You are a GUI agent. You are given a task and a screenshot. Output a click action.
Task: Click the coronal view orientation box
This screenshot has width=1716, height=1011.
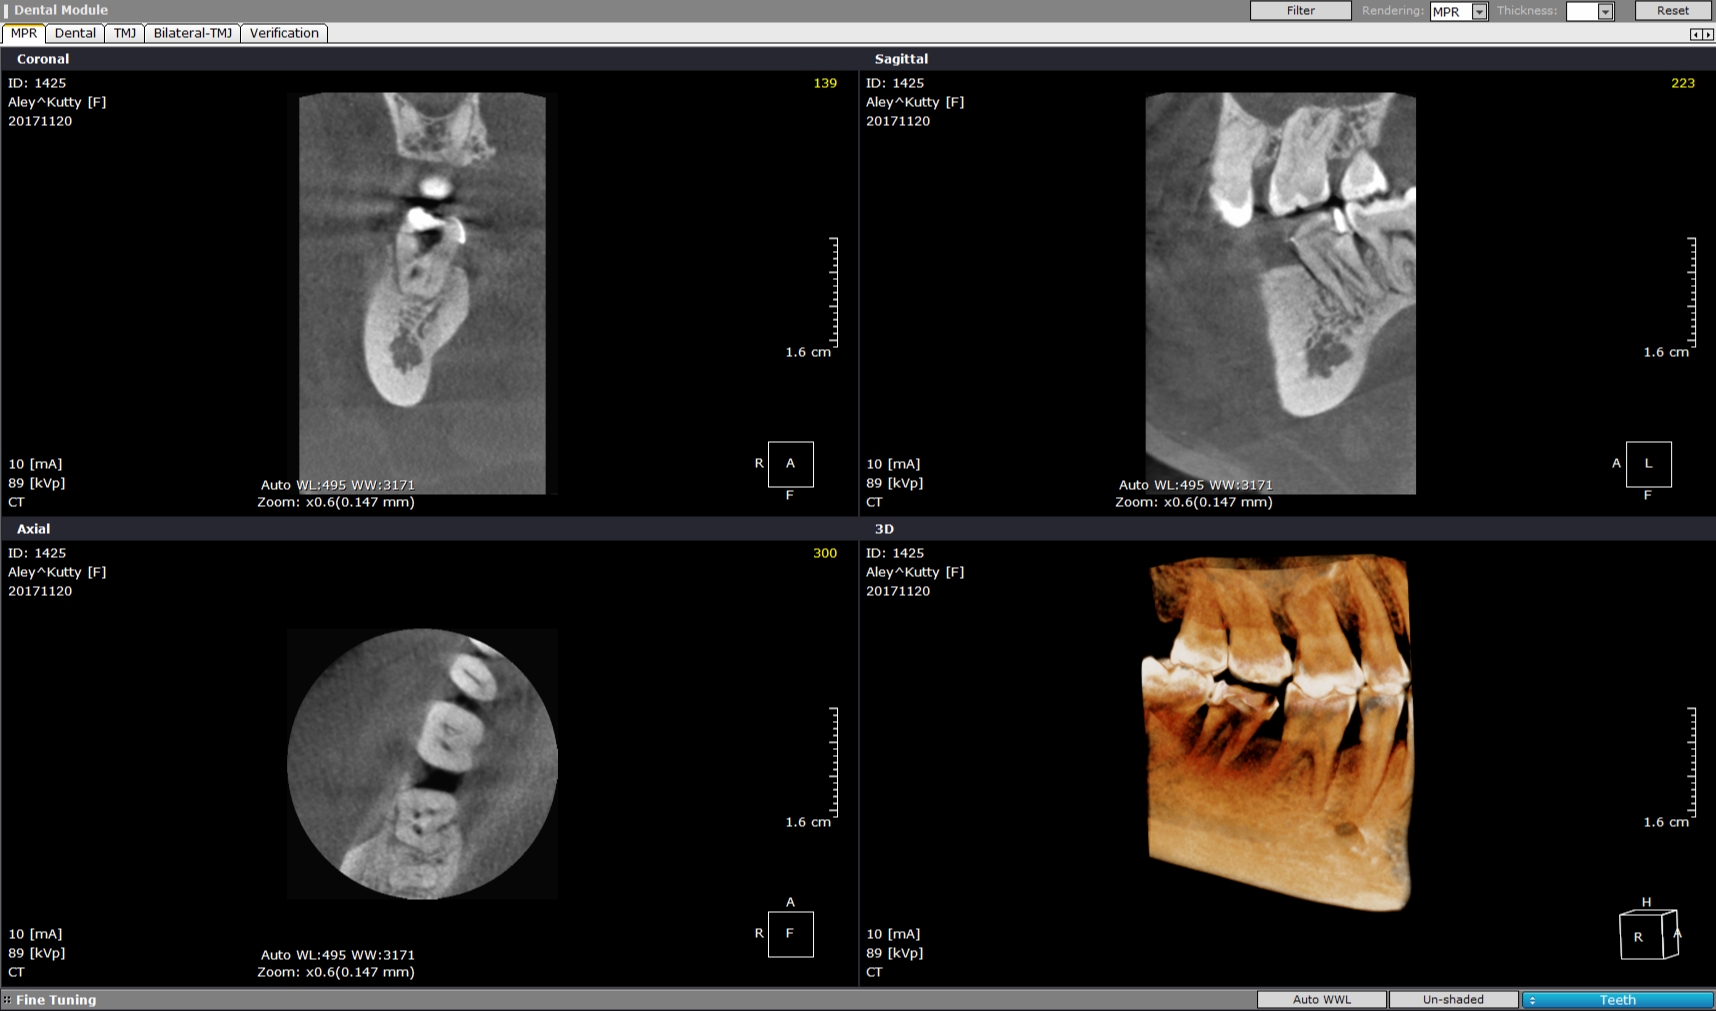point(790,464)
